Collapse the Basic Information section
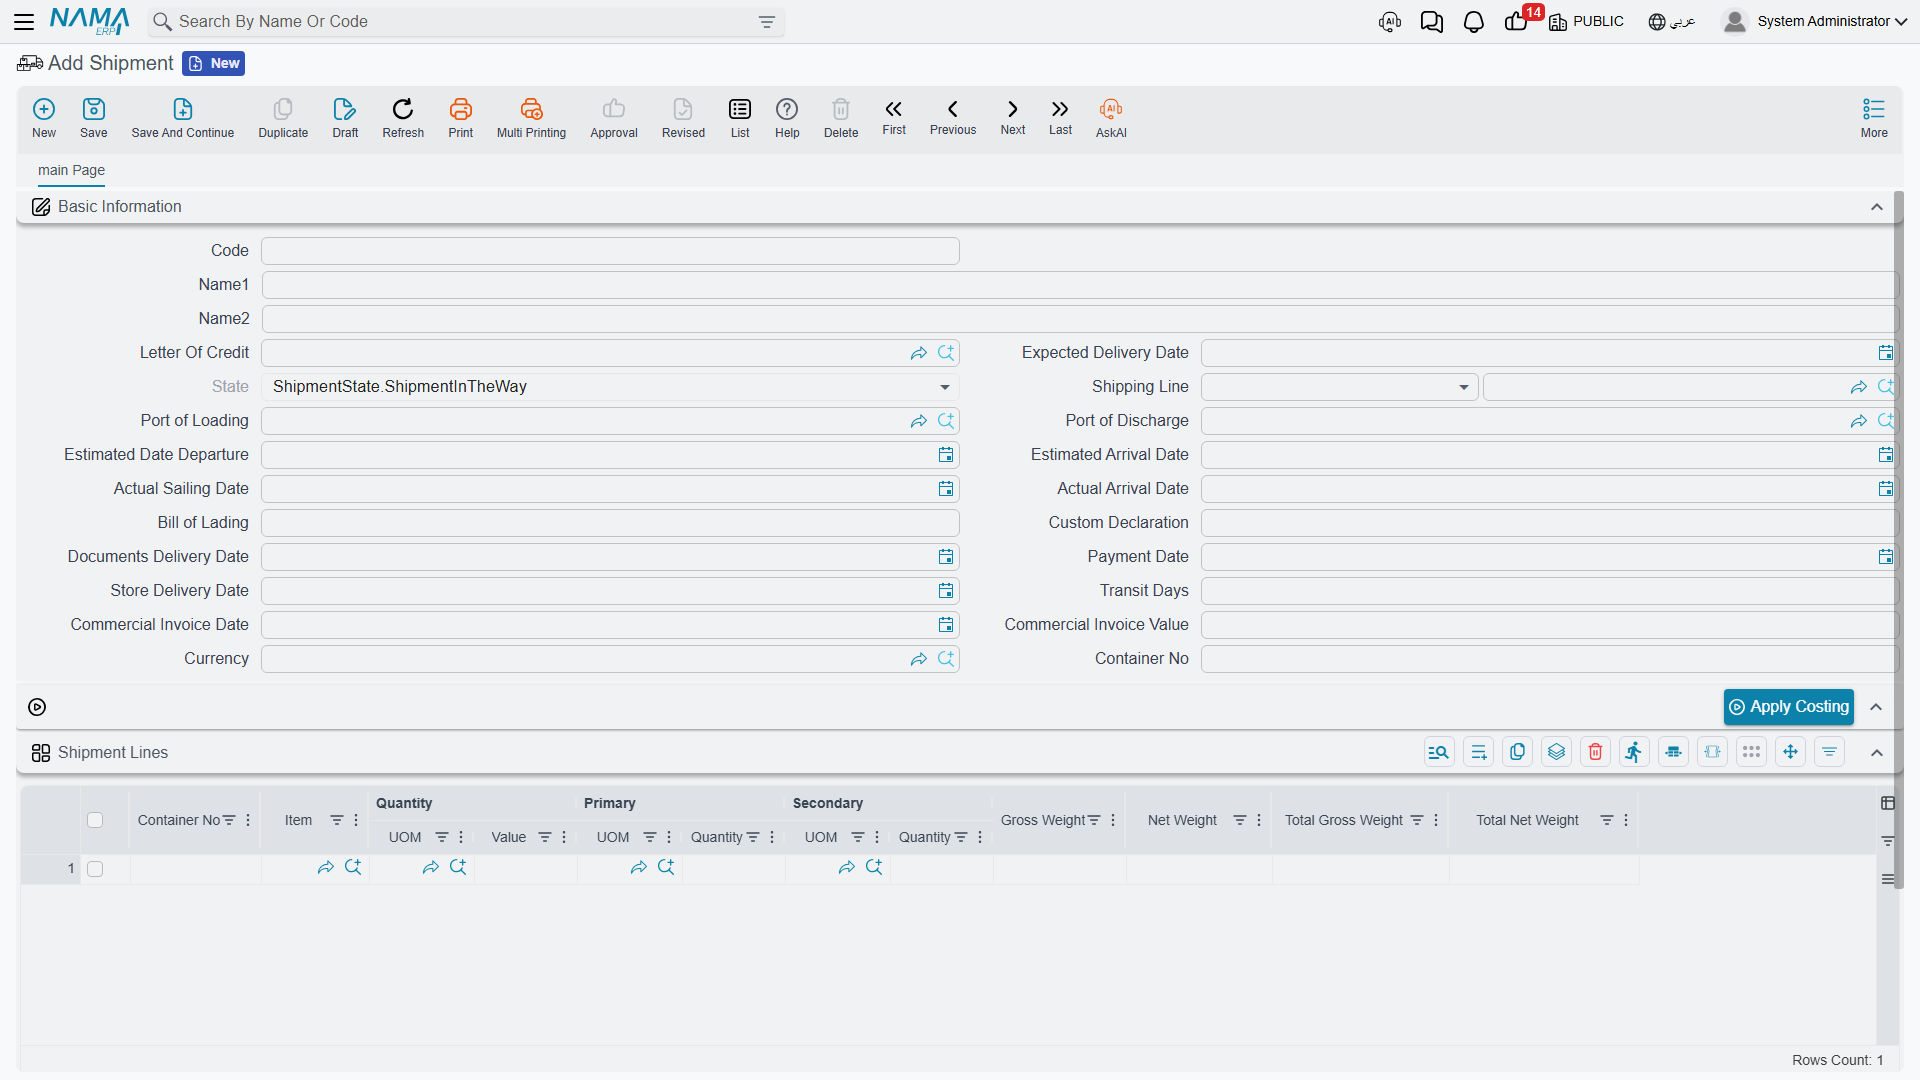 click(x=1877, y=207)
